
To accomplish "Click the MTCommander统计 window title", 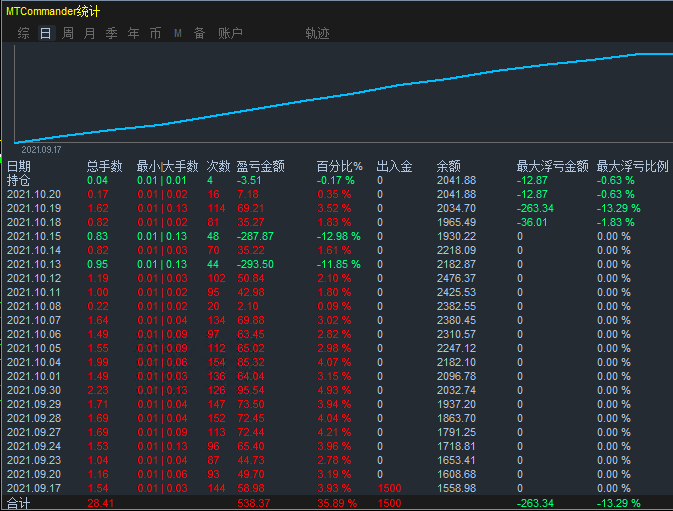I will tap(53, 11).
